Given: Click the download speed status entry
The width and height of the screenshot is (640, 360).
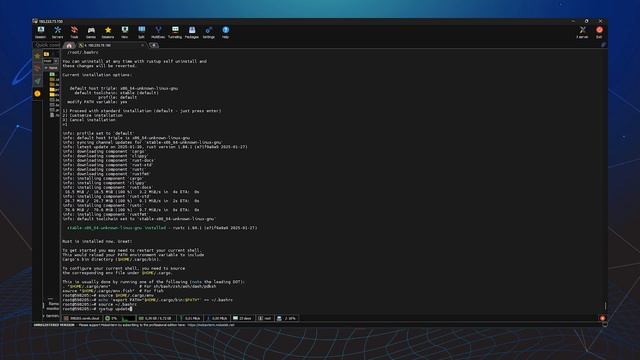Looking at the screenshot, I should 217,318.
